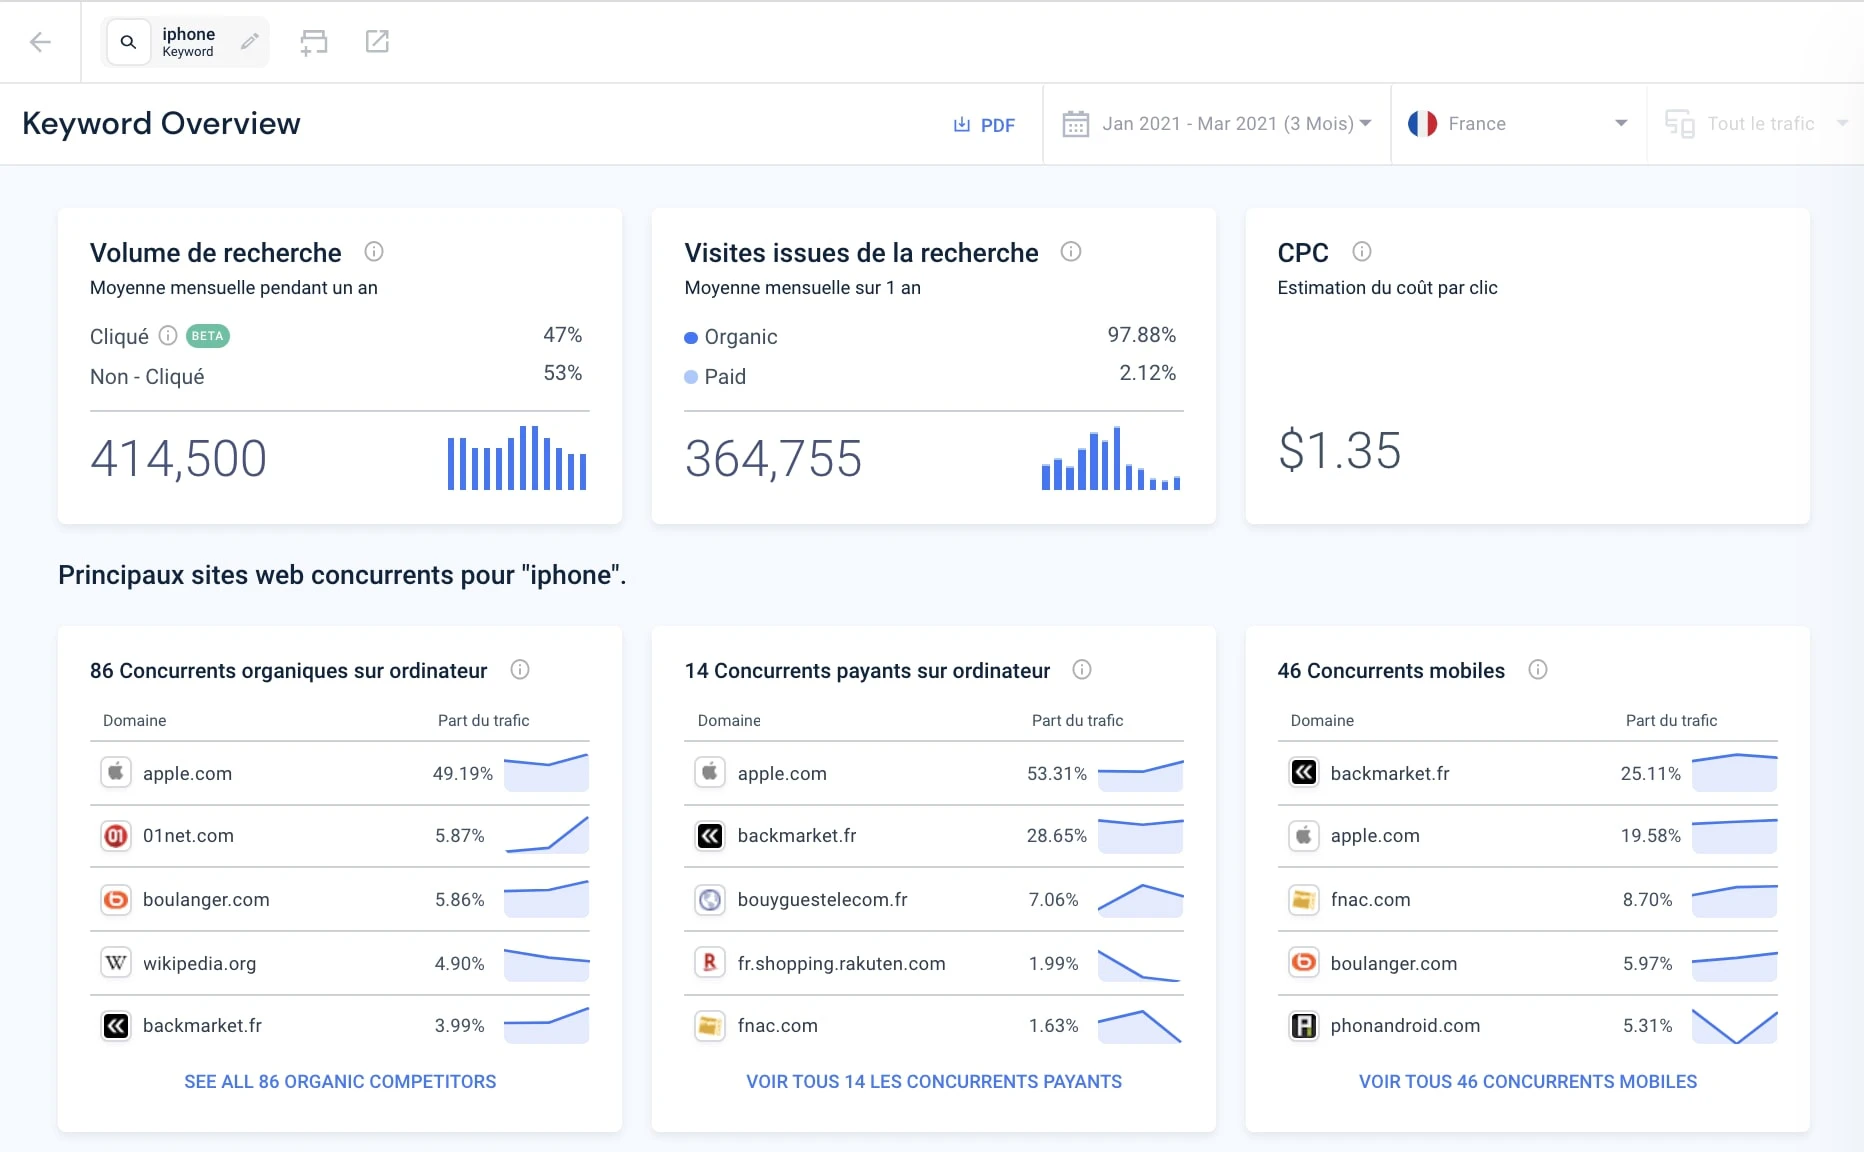Viewport: 1864px width, 1152px height.
Task: View all 14 paid competitors
Action: (934, 1082)
